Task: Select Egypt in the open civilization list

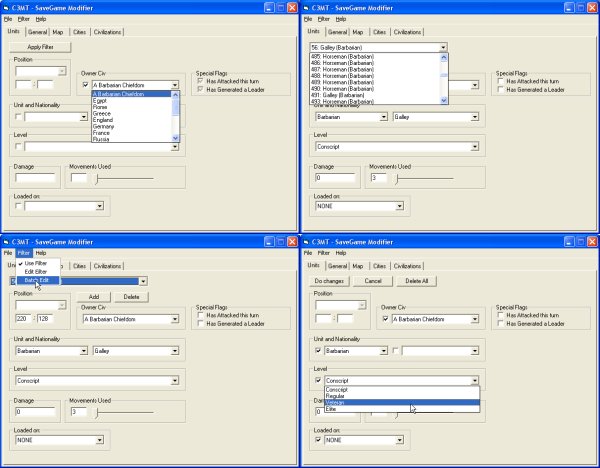Action: (x=104, y=101)
